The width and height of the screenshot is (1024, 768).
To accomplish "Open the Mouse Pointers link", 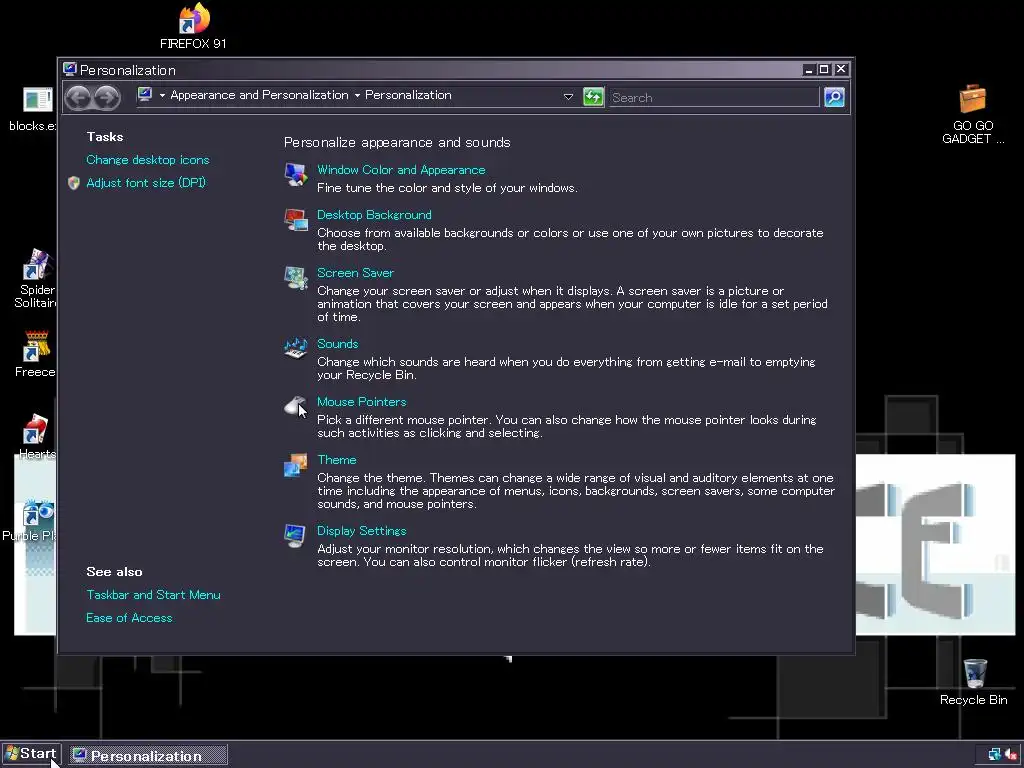I will pos(362,402).
